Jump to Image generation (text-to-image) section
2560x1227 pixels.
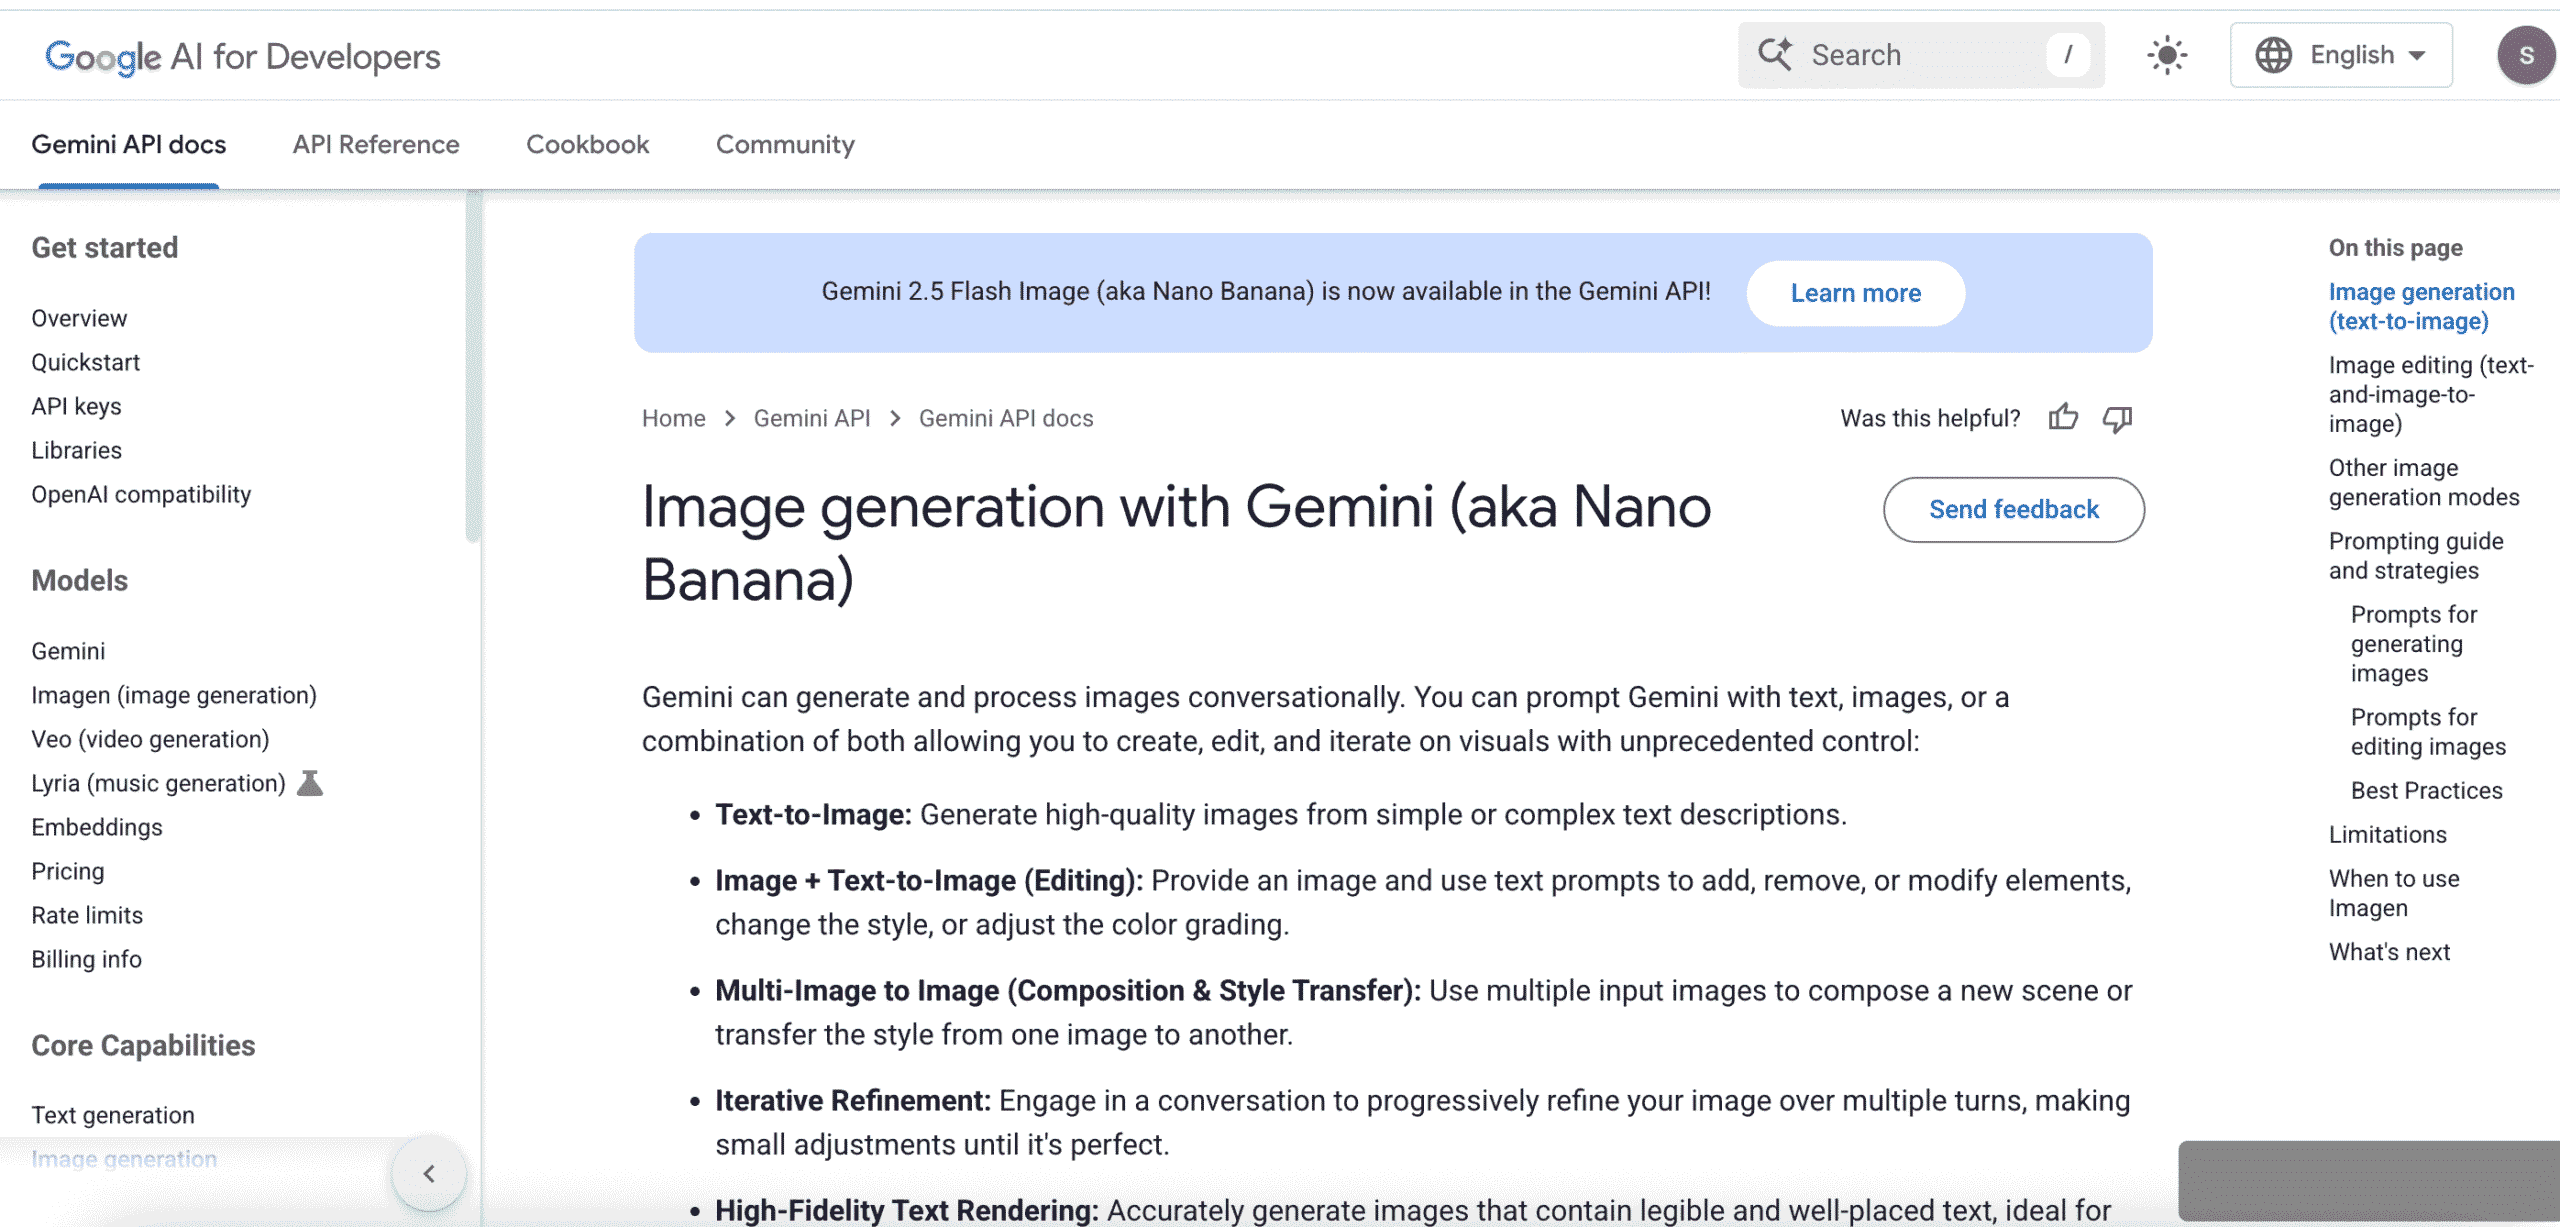[x=2421, y=306]
